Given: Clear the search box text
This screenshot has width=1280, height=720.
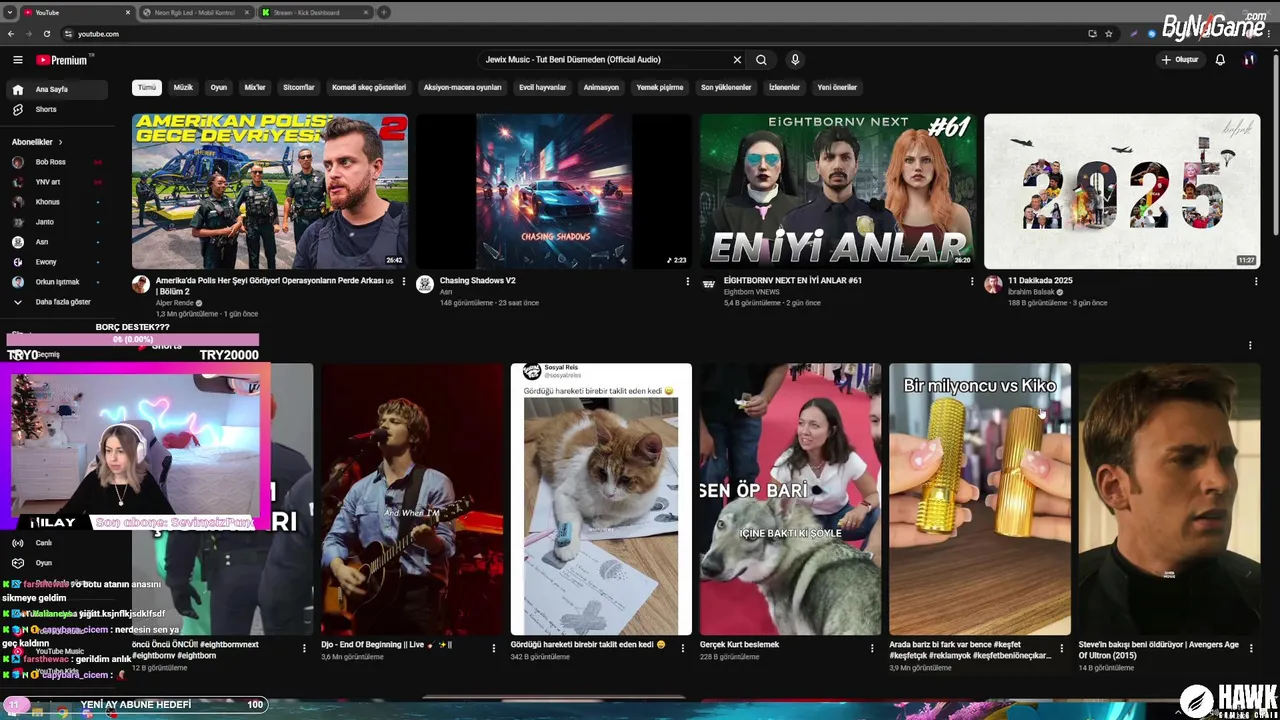Looking at the screenshot, I should [737, 60].
